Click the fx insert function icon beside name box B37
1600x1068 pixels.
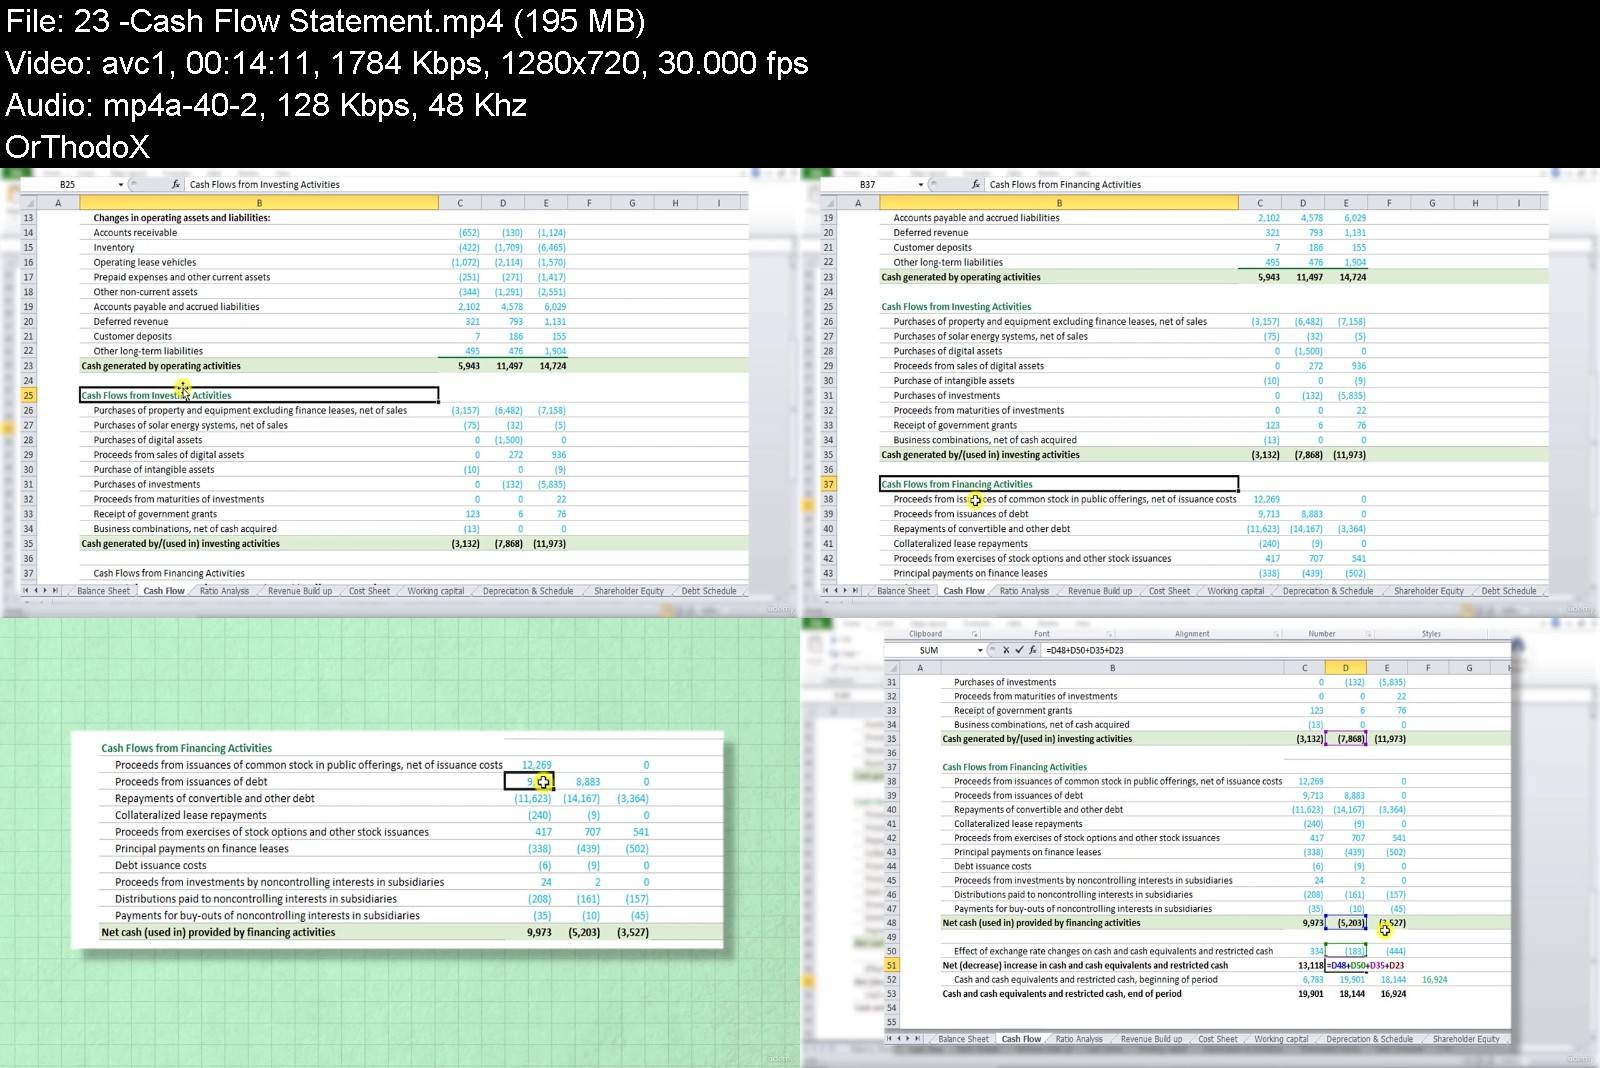pos(976,184)
